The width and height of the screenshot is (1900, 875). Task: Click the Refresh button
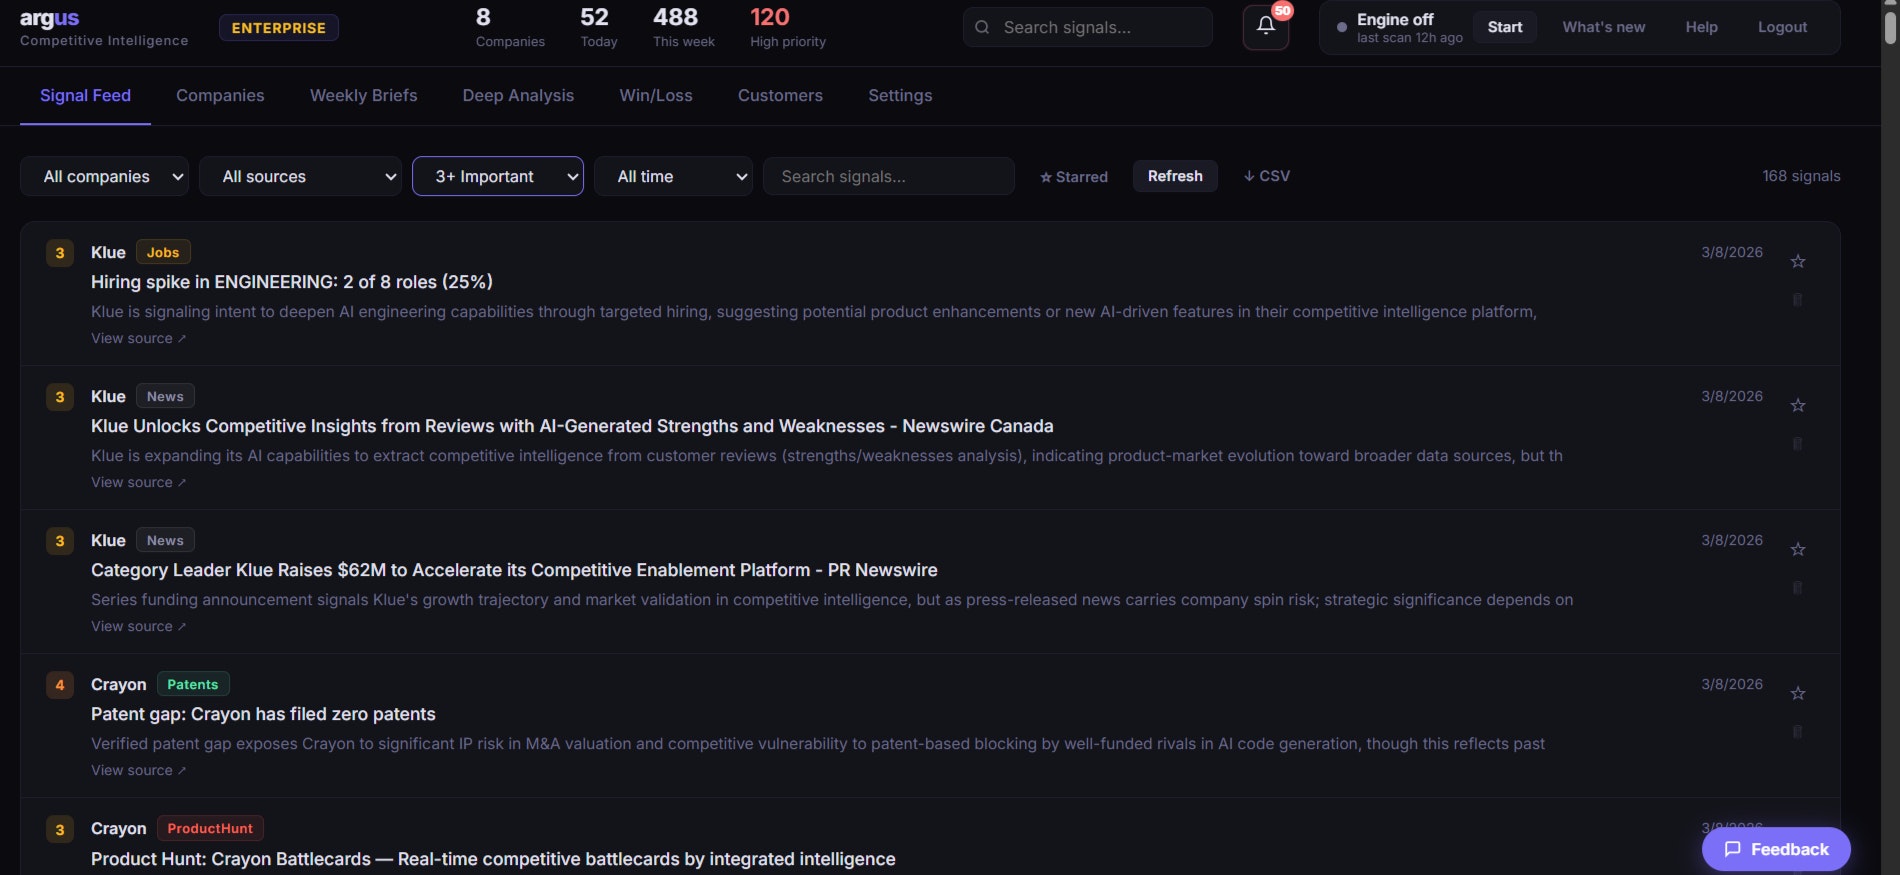coord(1175,176)
